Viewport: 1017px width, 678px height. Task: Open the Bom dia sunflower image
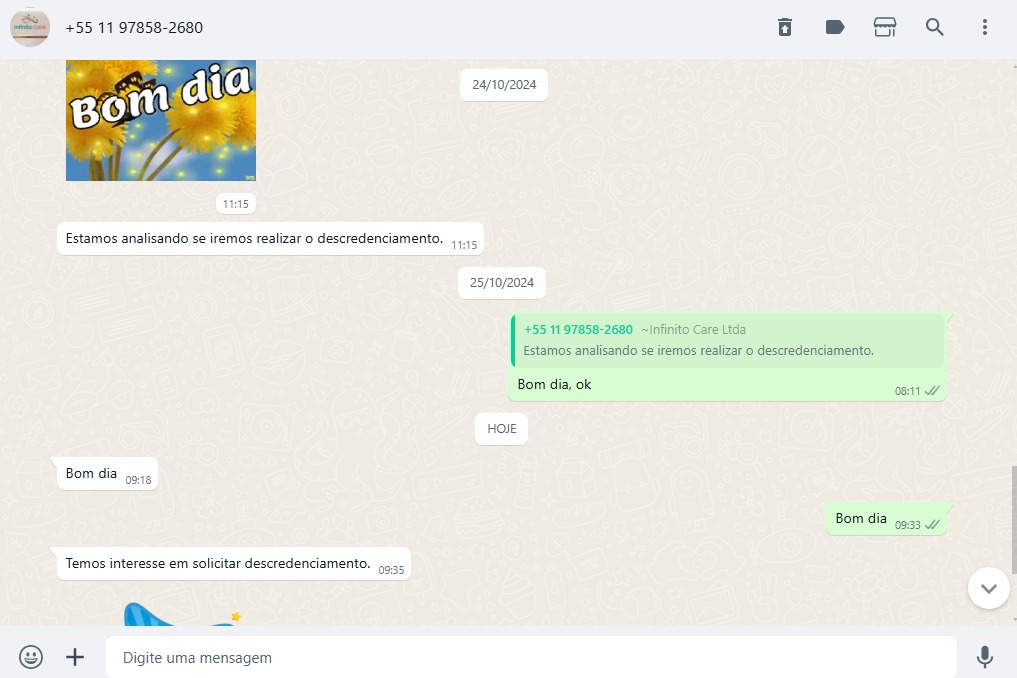pos(161,121)
